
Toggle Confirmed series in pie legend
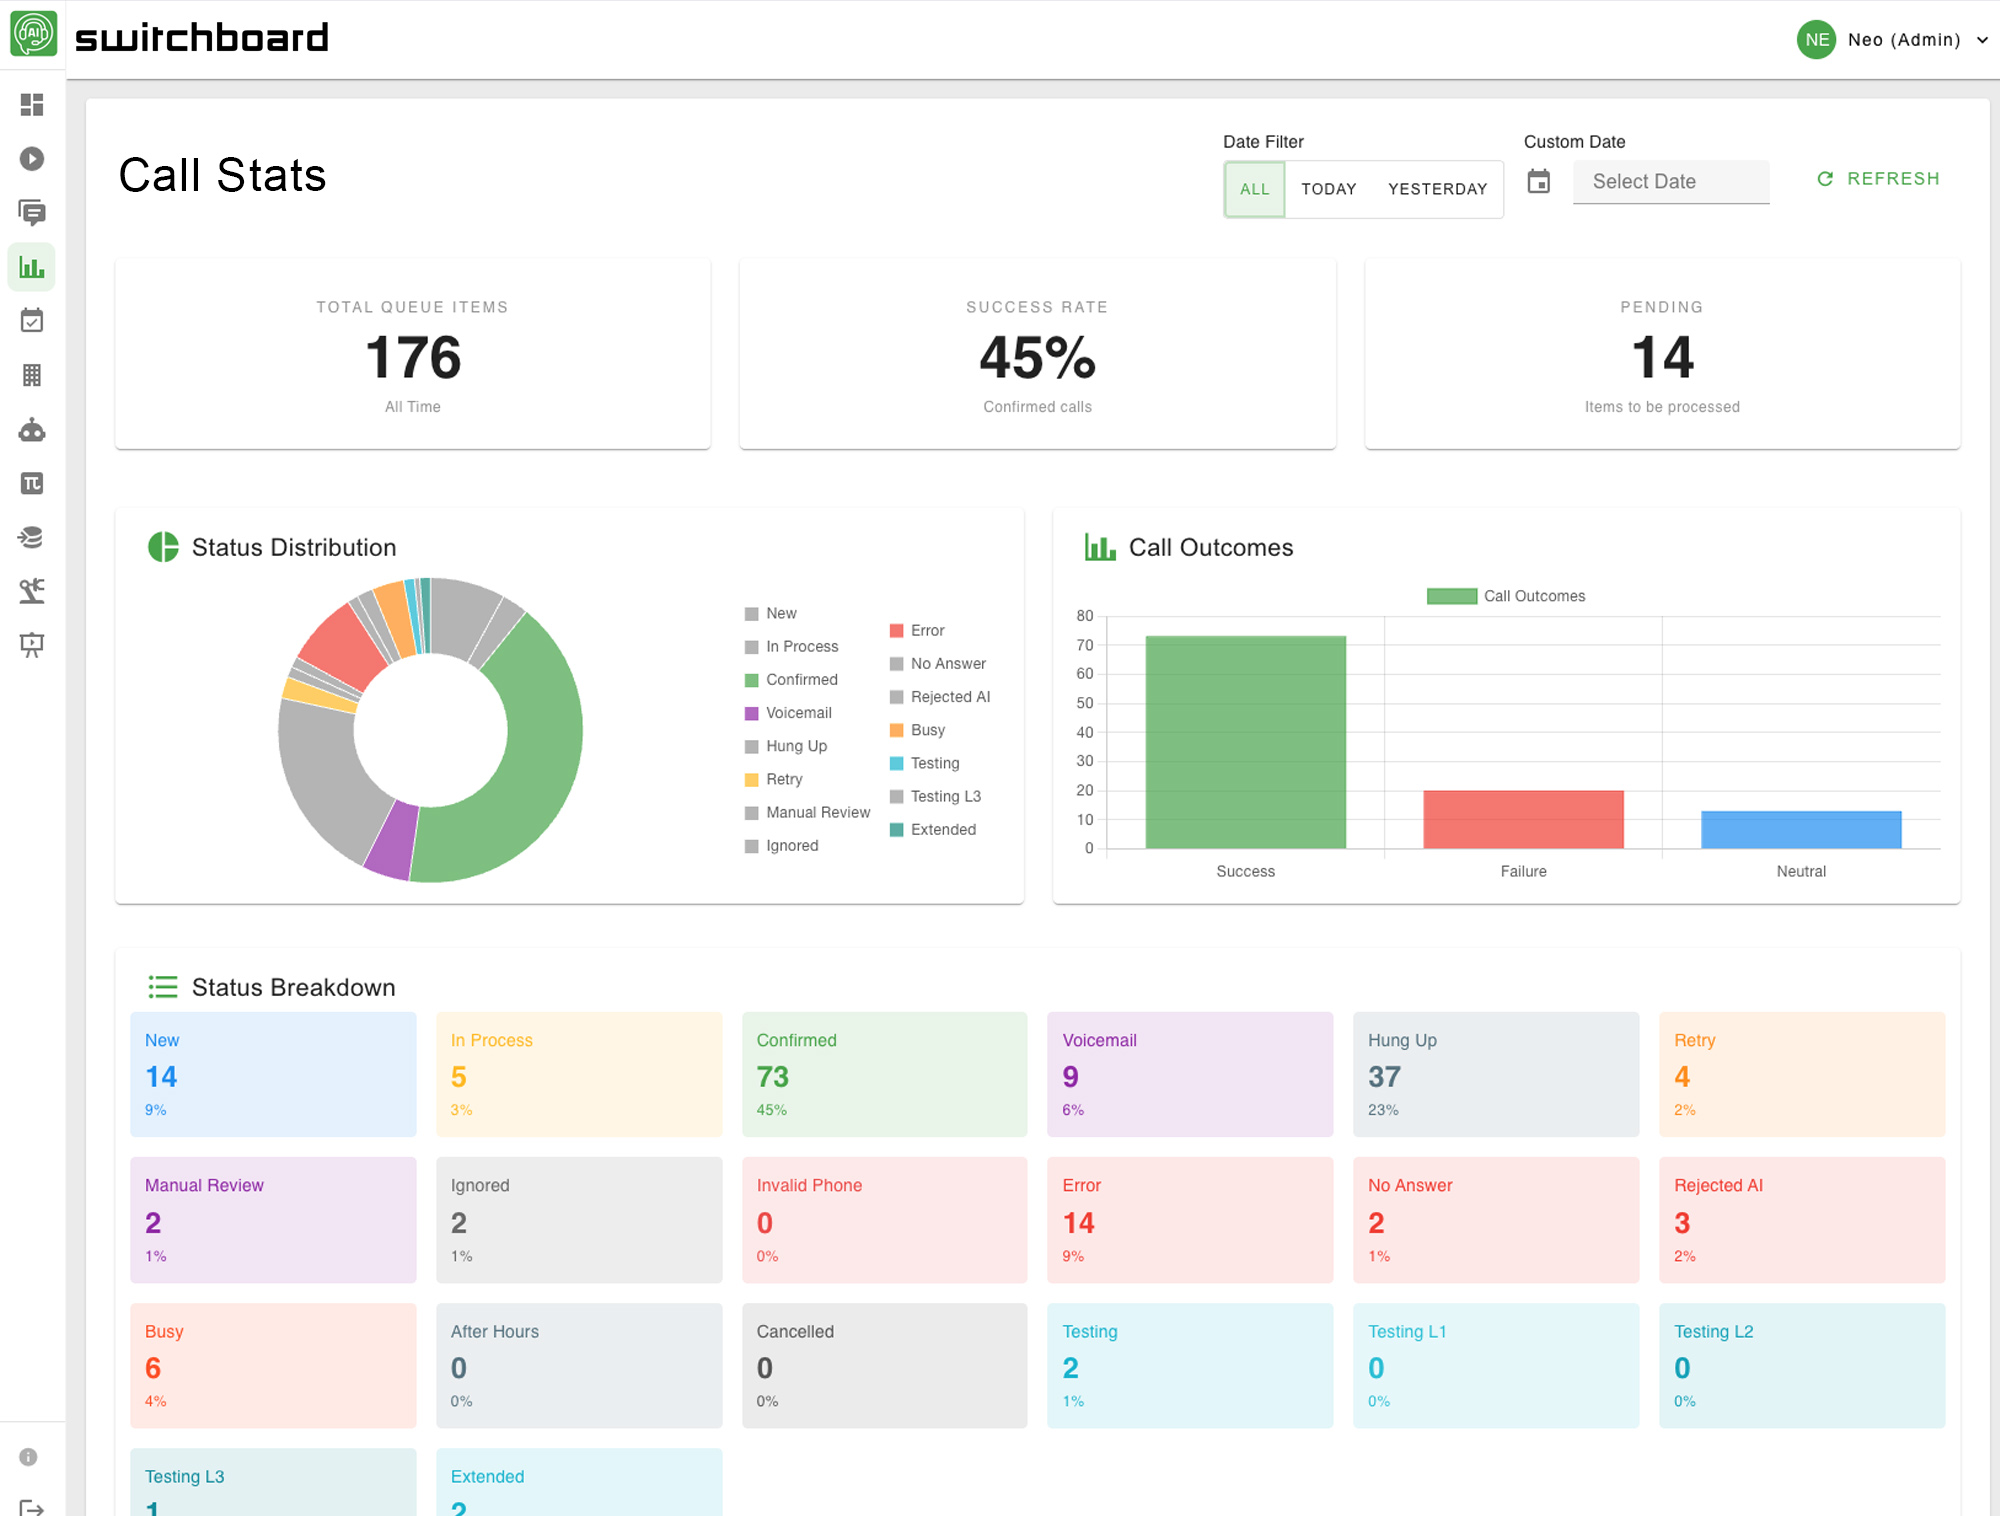[x=801, y=680]
